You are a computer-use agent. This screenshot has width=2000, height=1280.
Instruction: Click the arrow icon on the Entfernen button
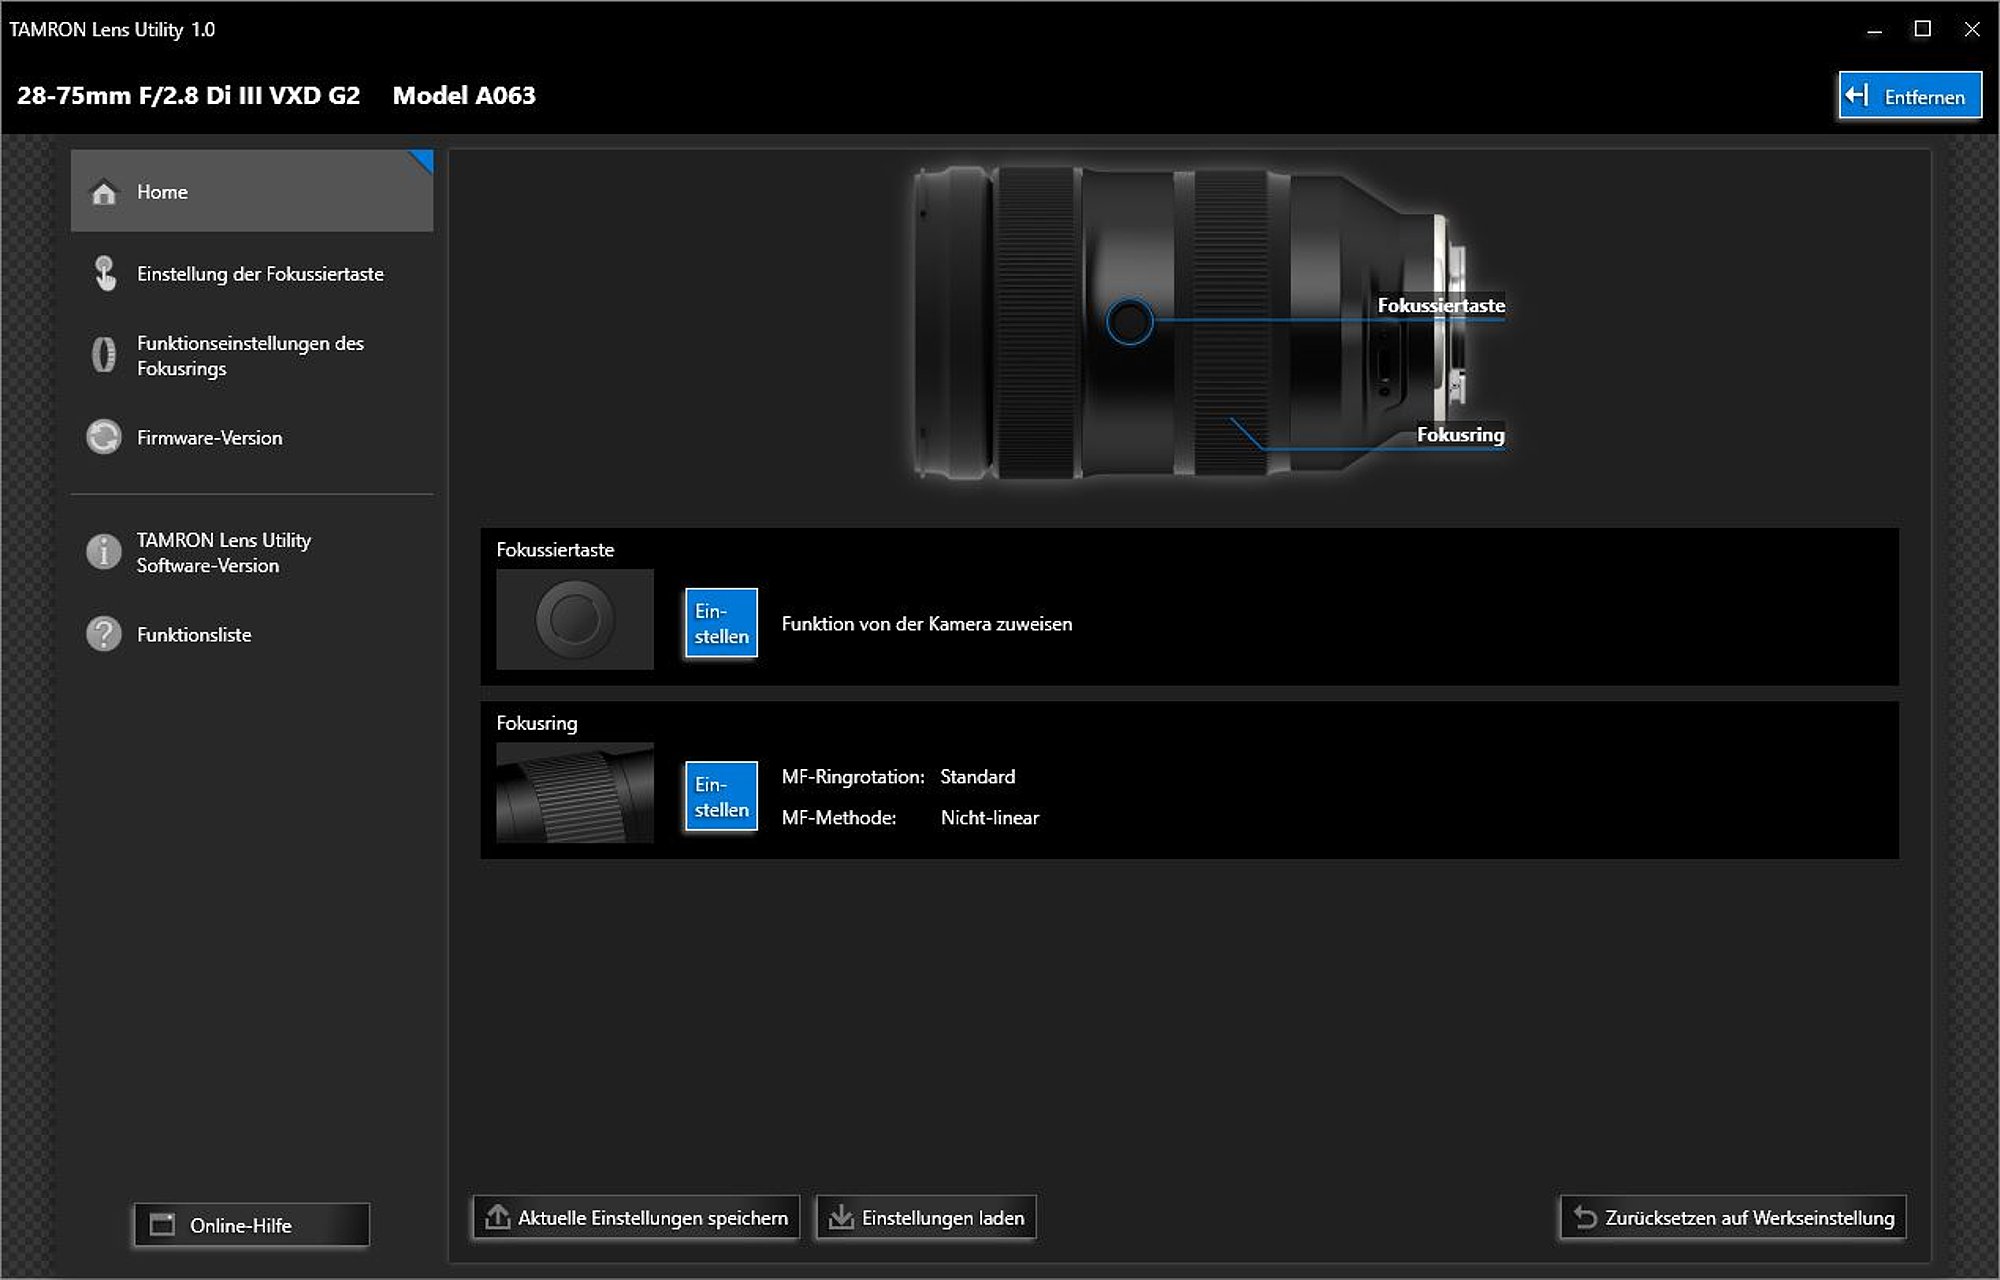click(x=1857, y=95)
